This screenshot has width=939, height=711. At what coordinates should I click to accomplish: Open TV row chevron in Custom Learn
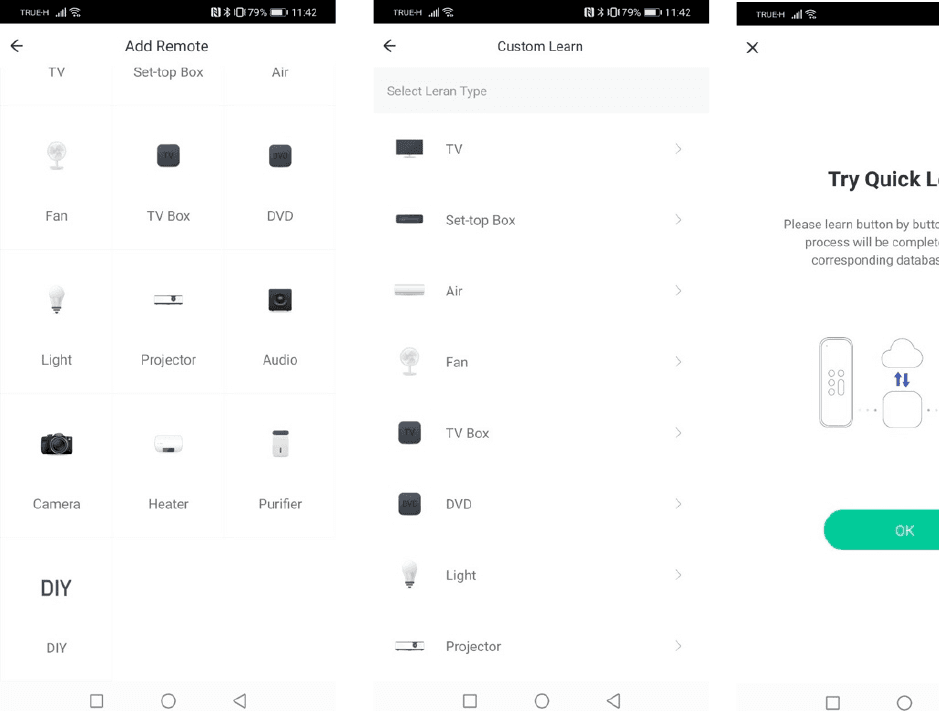coord(678,149)
